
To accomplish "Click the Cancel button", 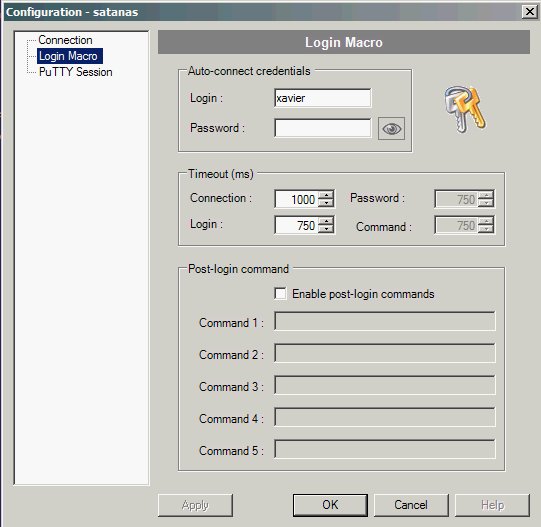I will pyautogui.click(x=411, y=505).
